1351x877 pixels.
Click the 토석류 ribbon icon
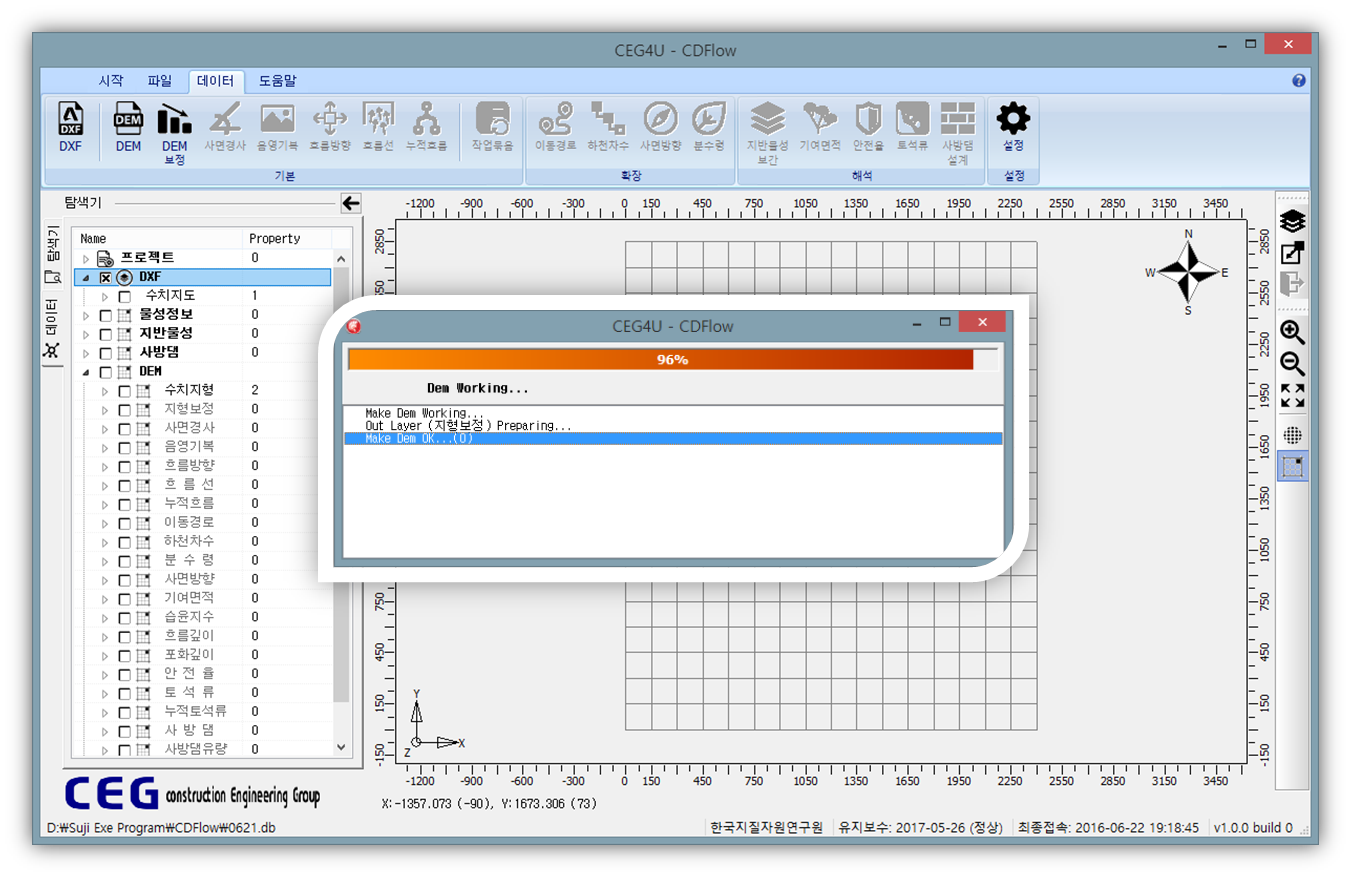coord(912,127)
